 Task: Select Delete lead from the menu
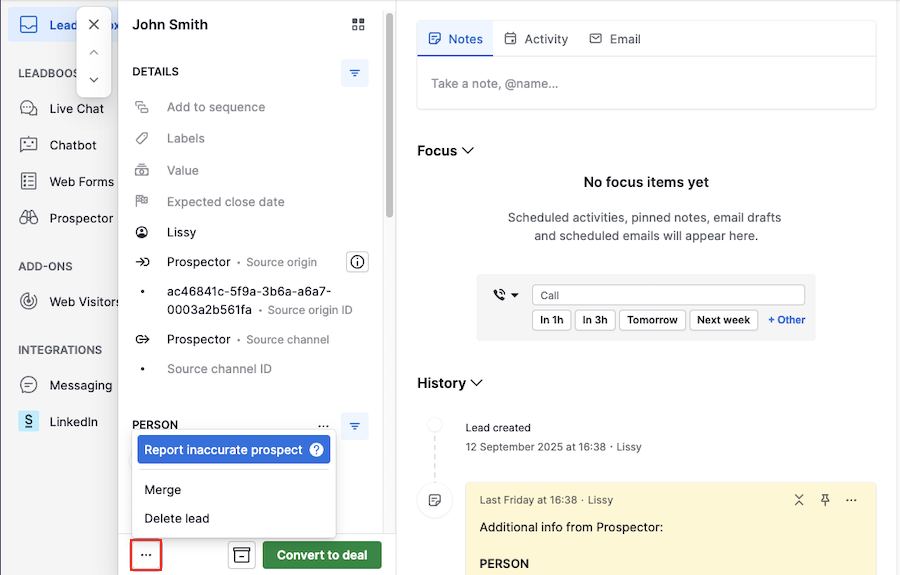(177, 518)
